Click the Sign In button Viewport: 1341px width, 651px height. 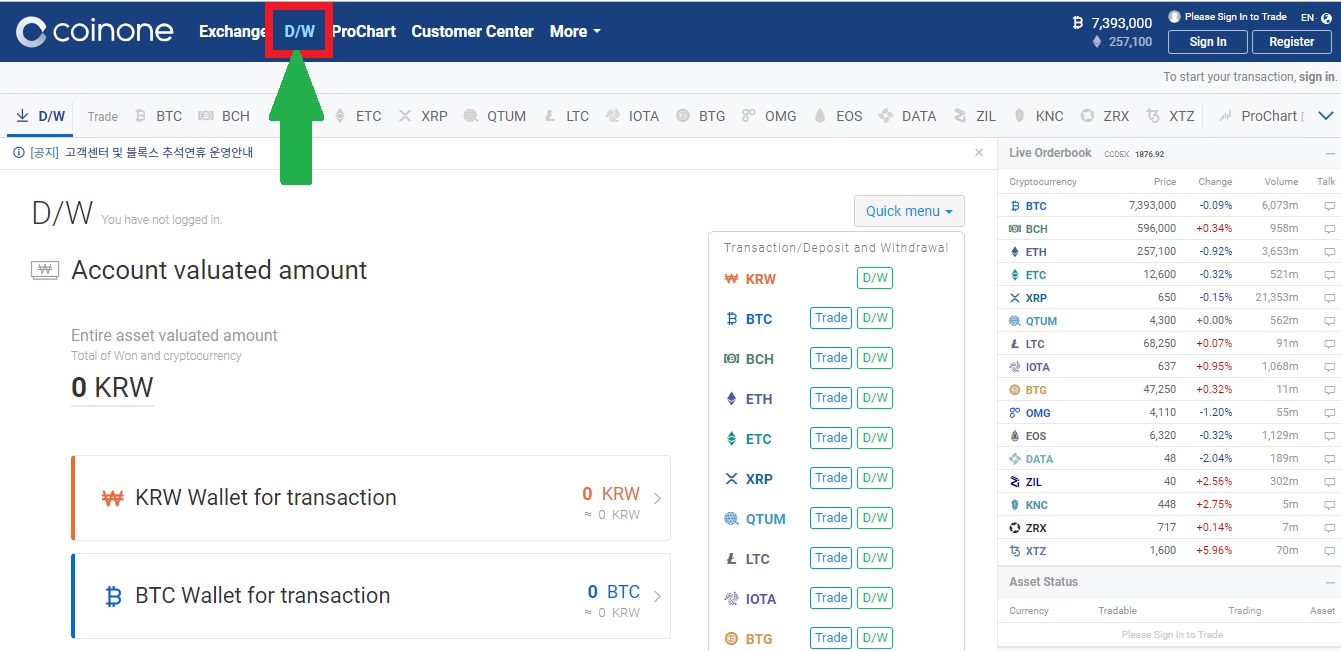click(x=1208, y=42)
